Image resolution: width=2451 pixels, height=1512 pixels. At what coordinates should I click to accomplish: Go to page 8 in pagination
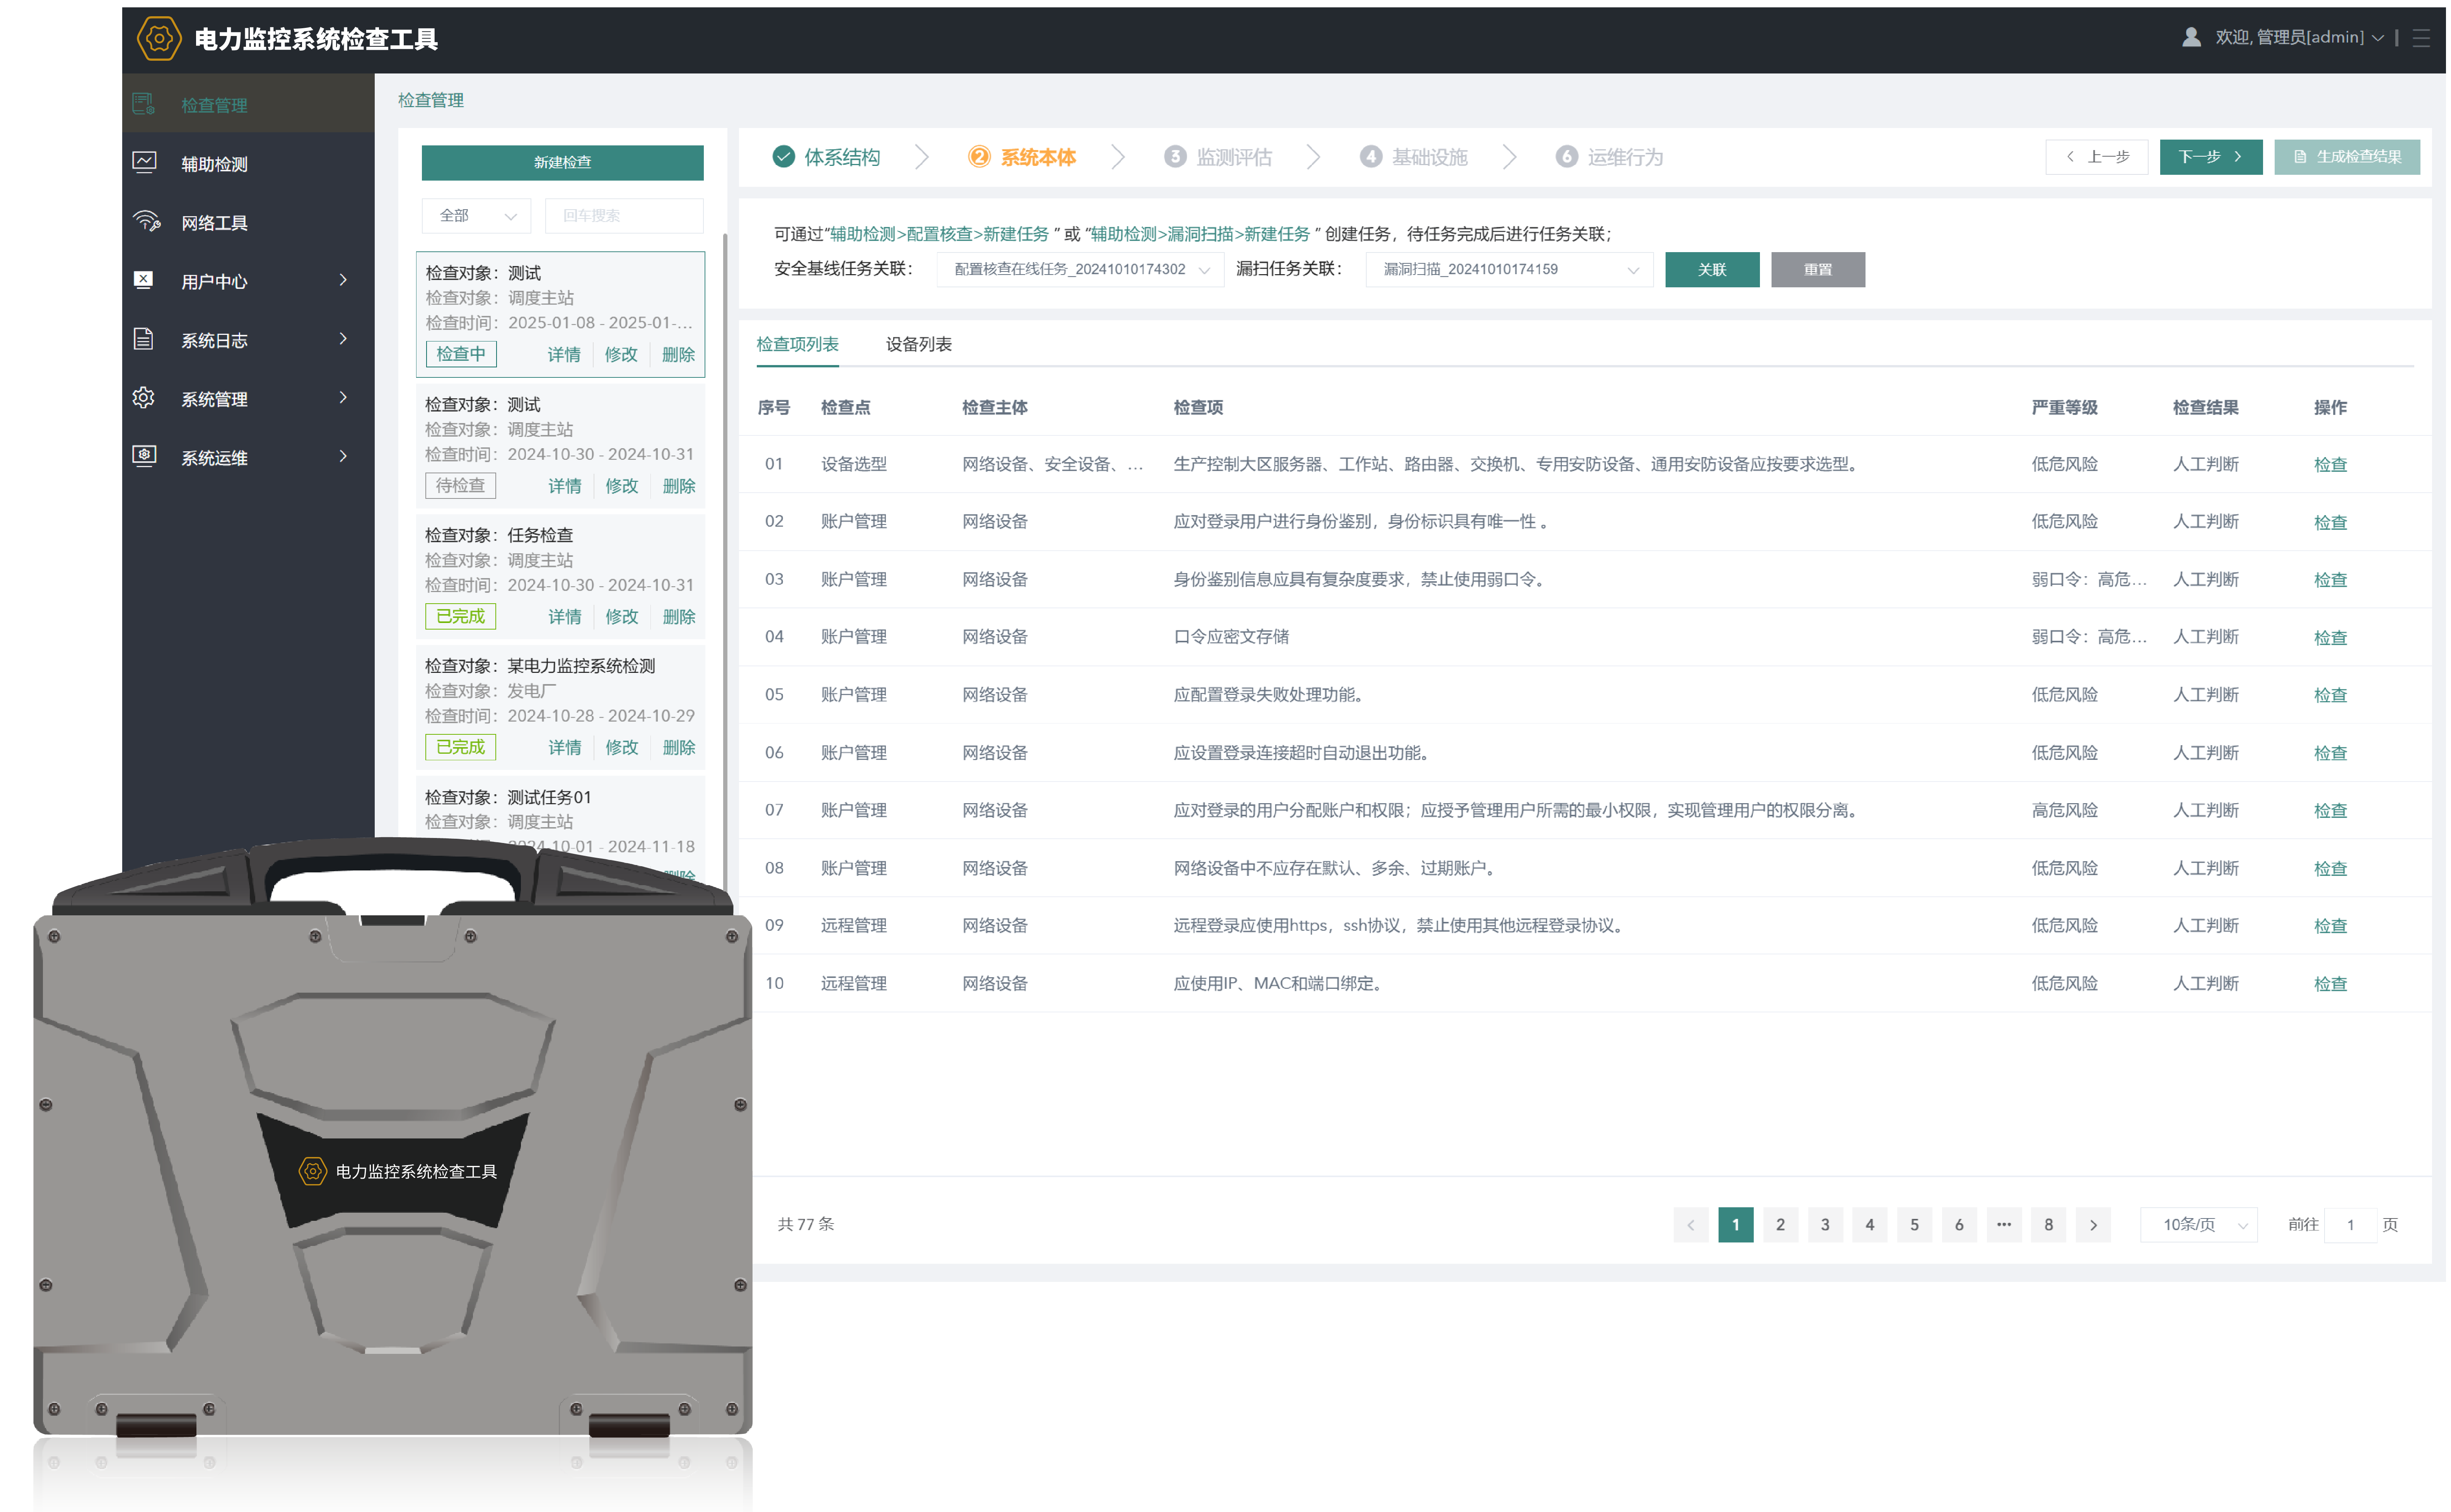click(2048, 1225)
